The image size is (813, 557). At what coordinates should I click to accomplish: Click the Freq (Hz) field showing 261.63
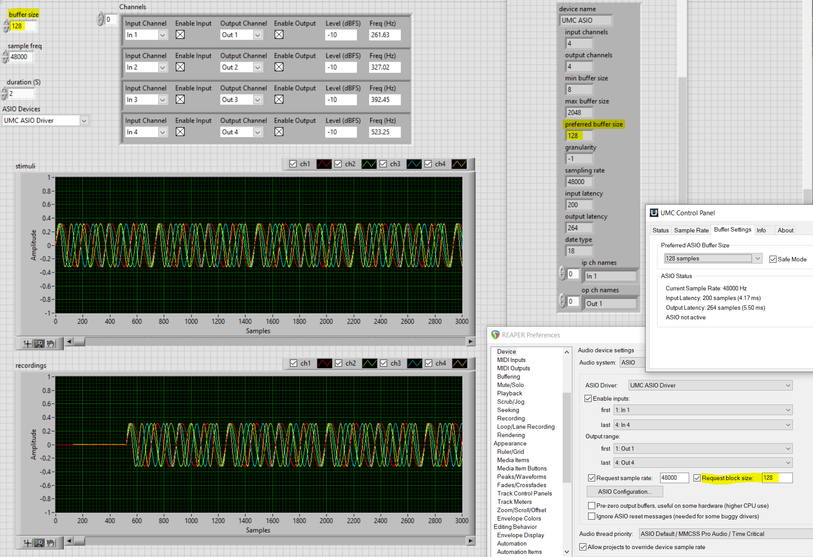point(385,35)
